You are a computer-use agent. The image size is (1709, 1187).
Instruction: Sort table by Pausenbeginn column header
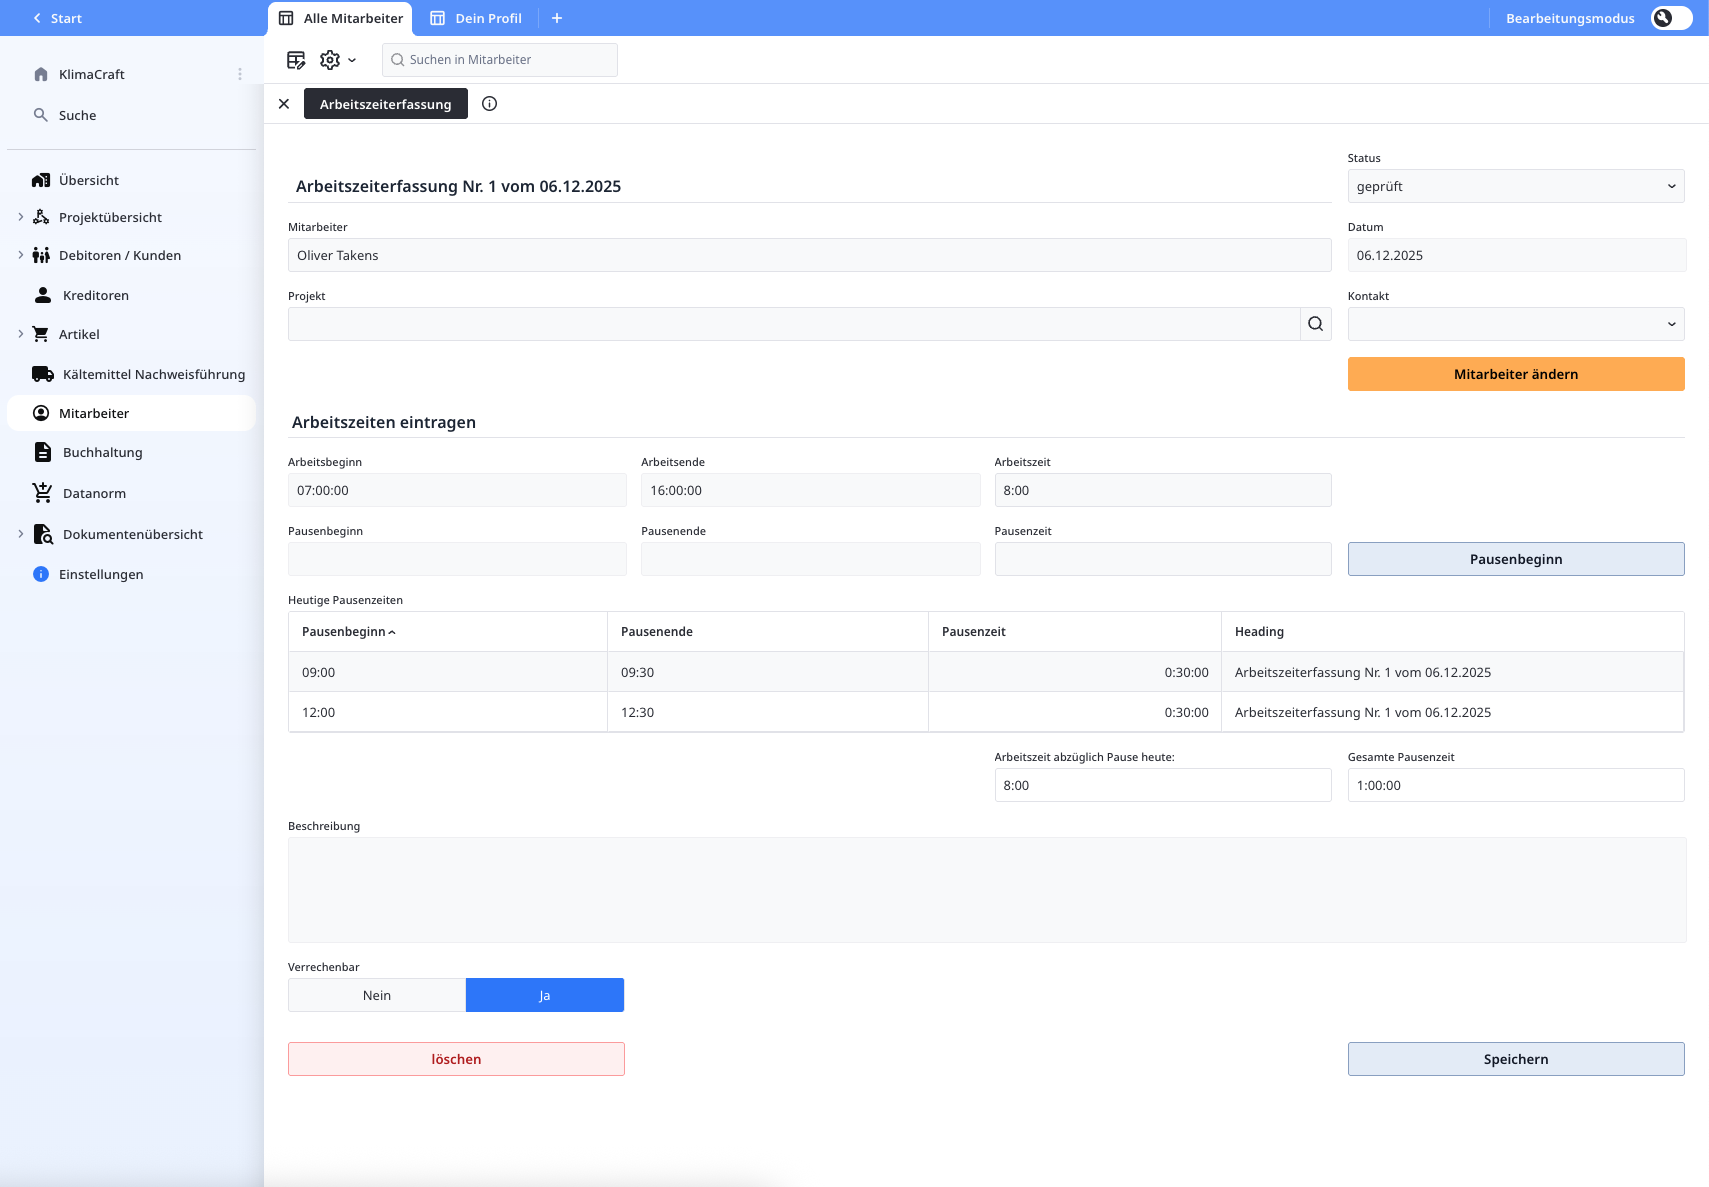pos(345,632)
